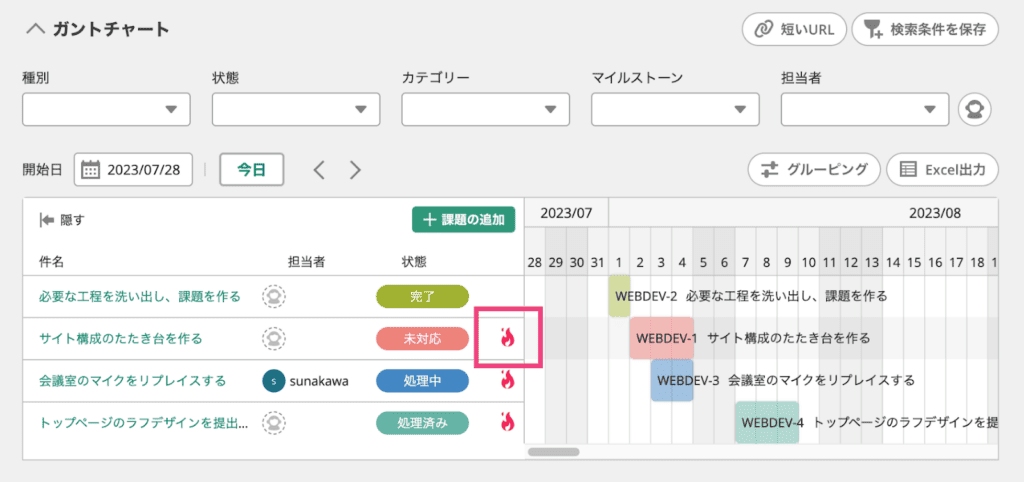Click the fire icon on 会議室のマイク row
This screenshot has width=1024, height=482.
[x=507, y=380]
